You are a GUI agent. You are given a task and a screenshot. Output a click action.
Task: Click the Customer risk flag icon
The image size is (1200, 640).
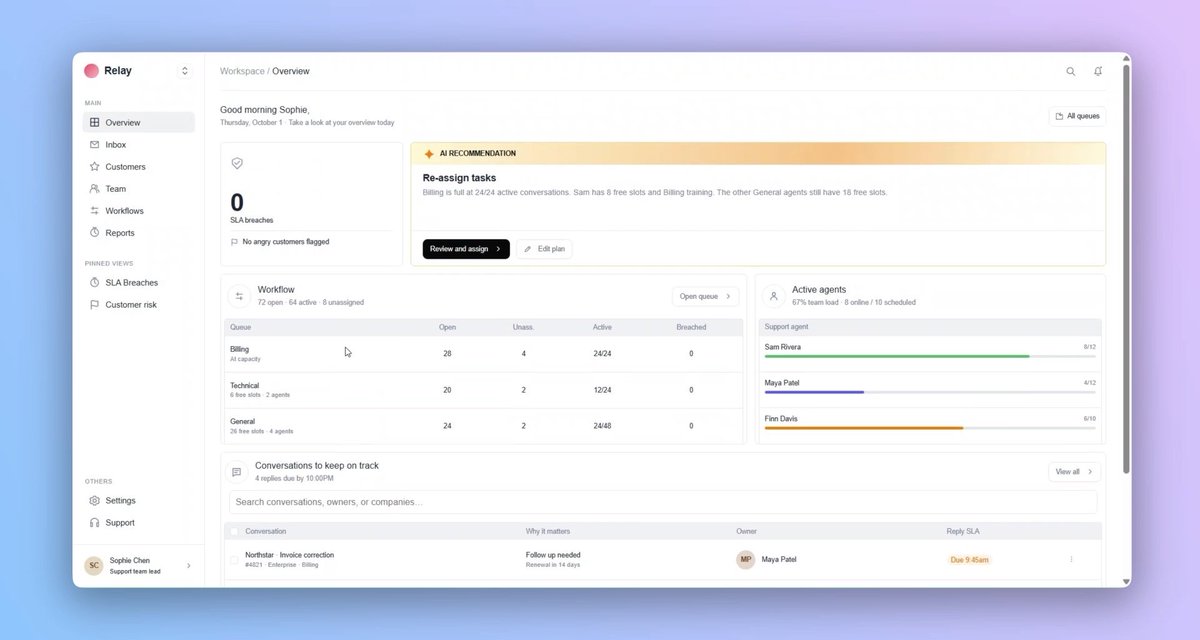click(94, 305)
